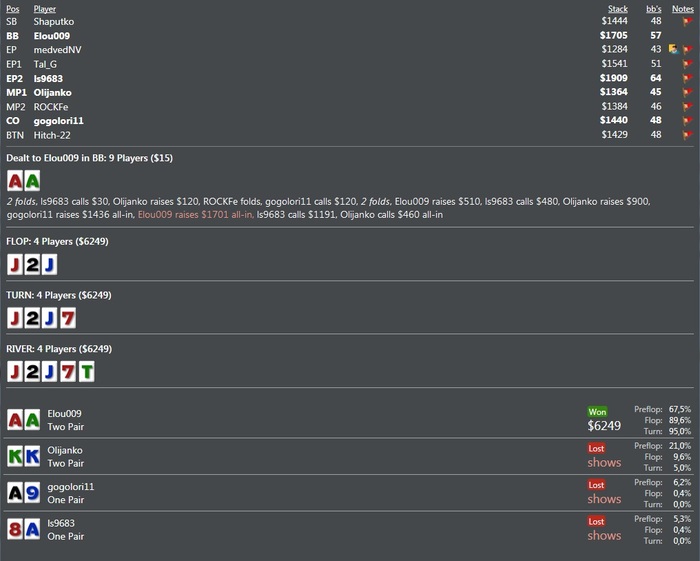
Task: Open the red flag for medvedNV
Action: point(688,50)
